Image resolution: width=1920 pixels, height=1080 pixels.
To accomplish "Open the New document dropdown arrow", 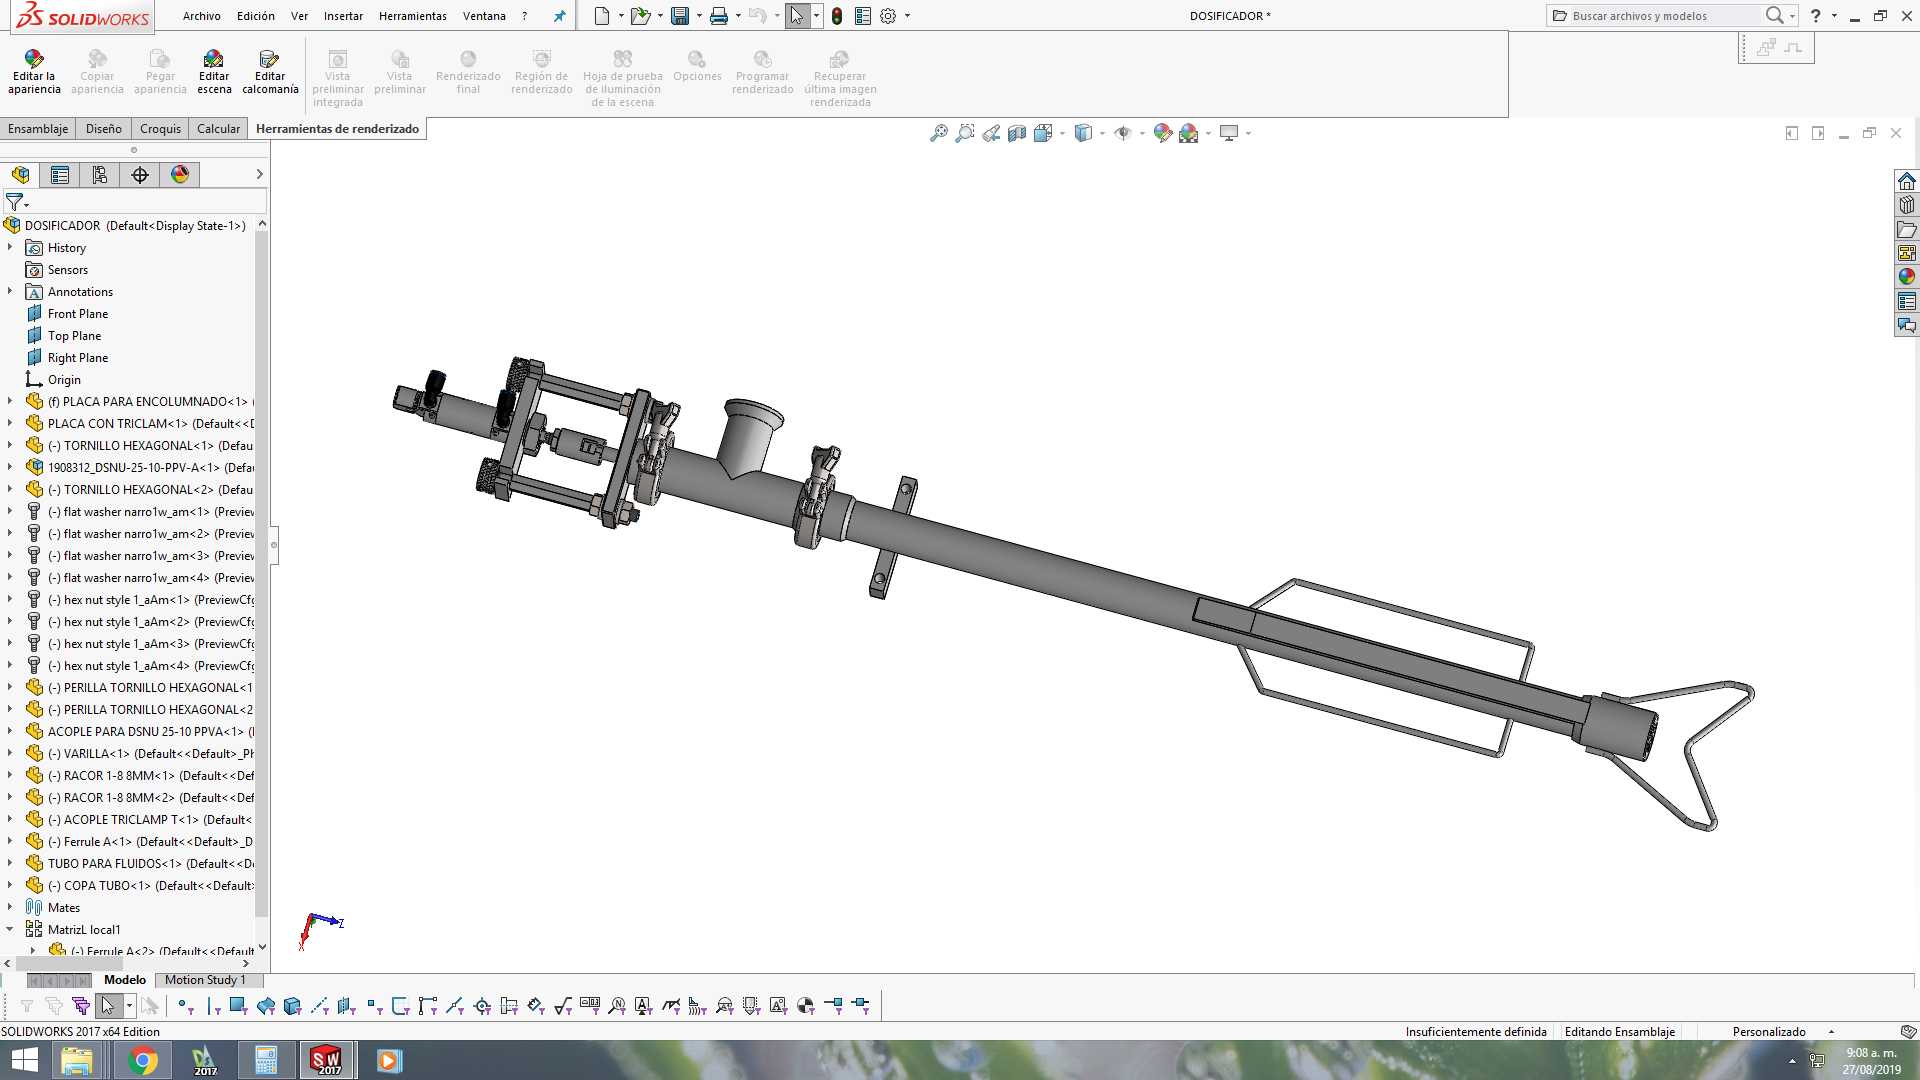I will [621, 16].
